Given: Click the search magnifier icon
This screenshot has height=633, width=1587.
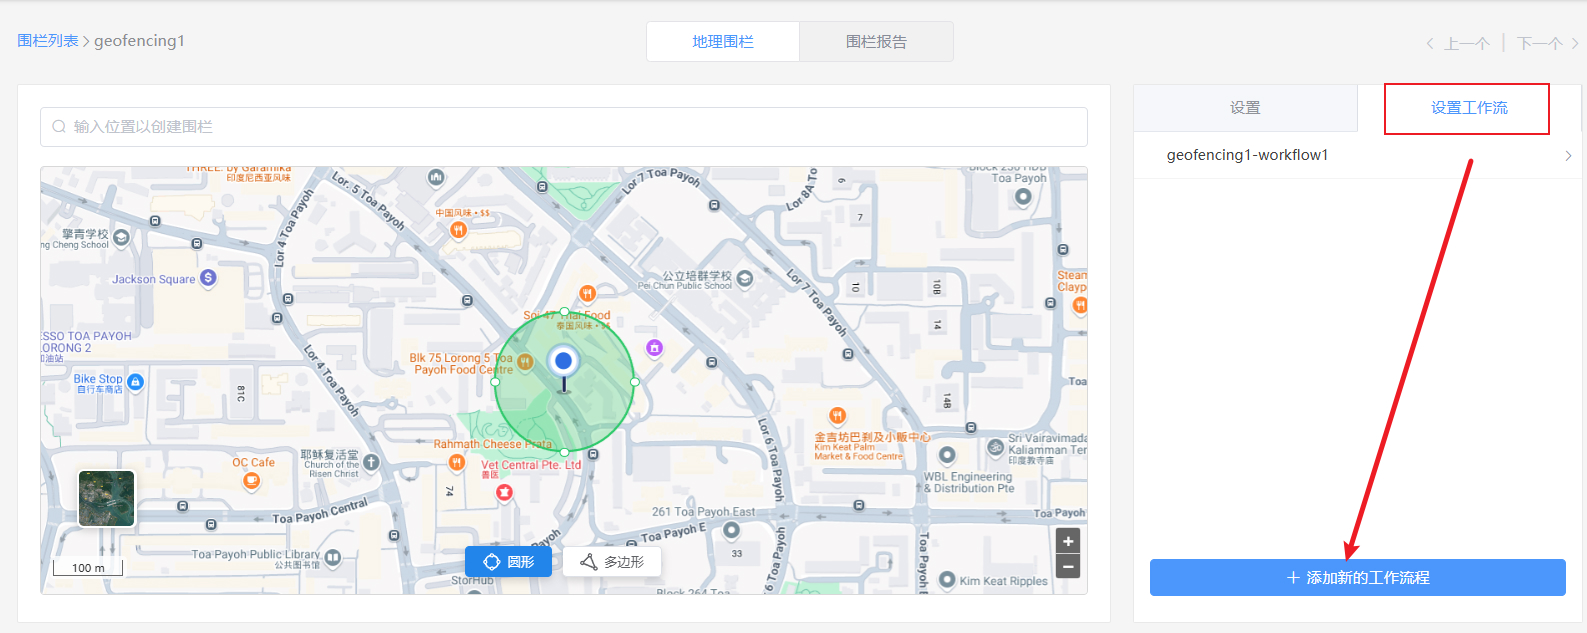Looking at the screenshot, I should 59,127.
